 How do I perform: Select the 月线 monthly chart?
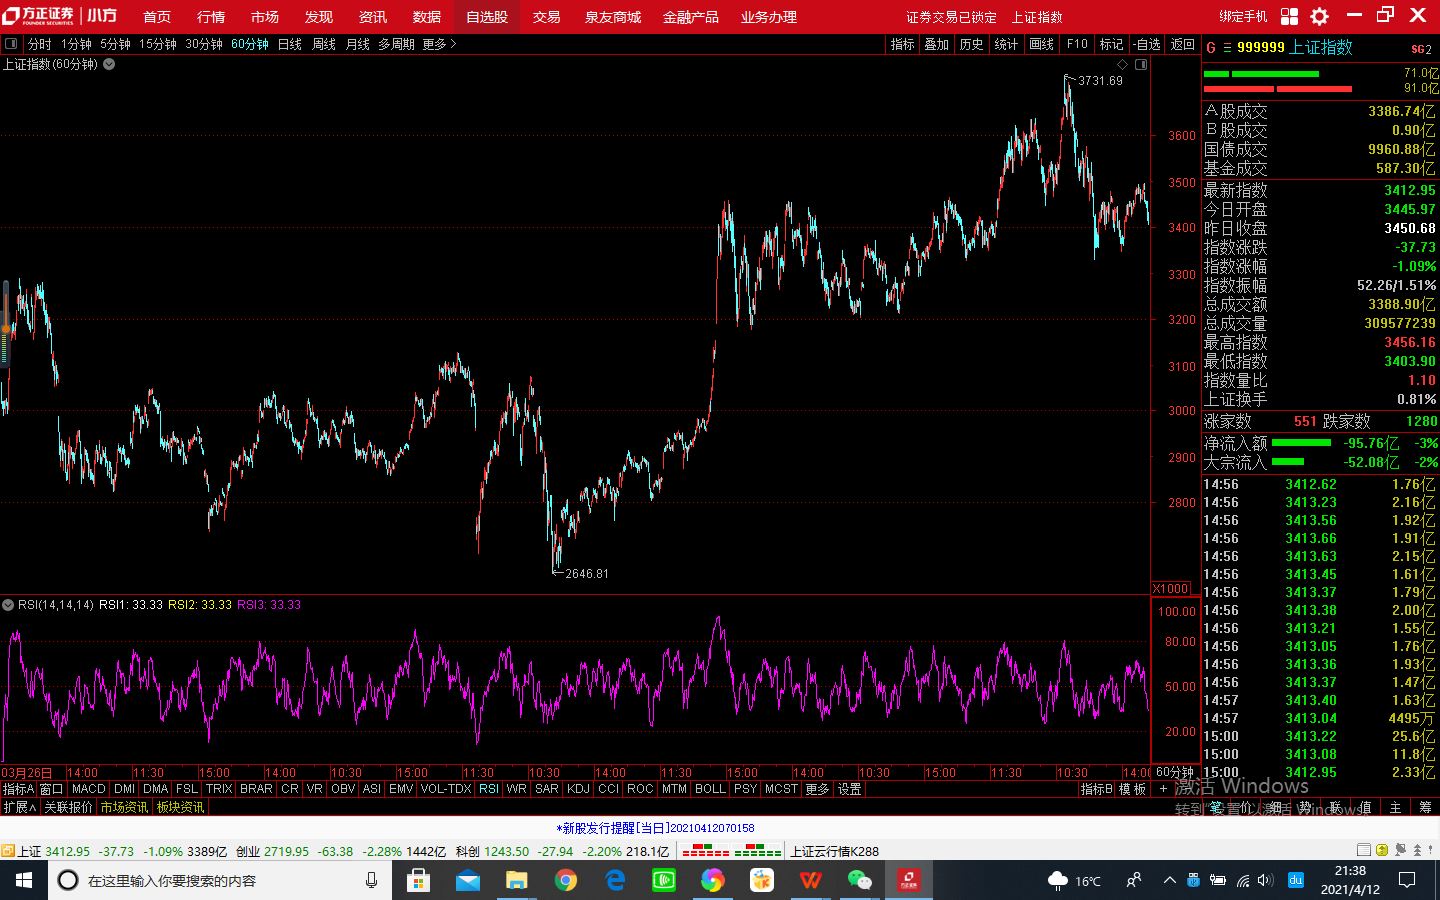pyautogui.click(x=358, y=44)
